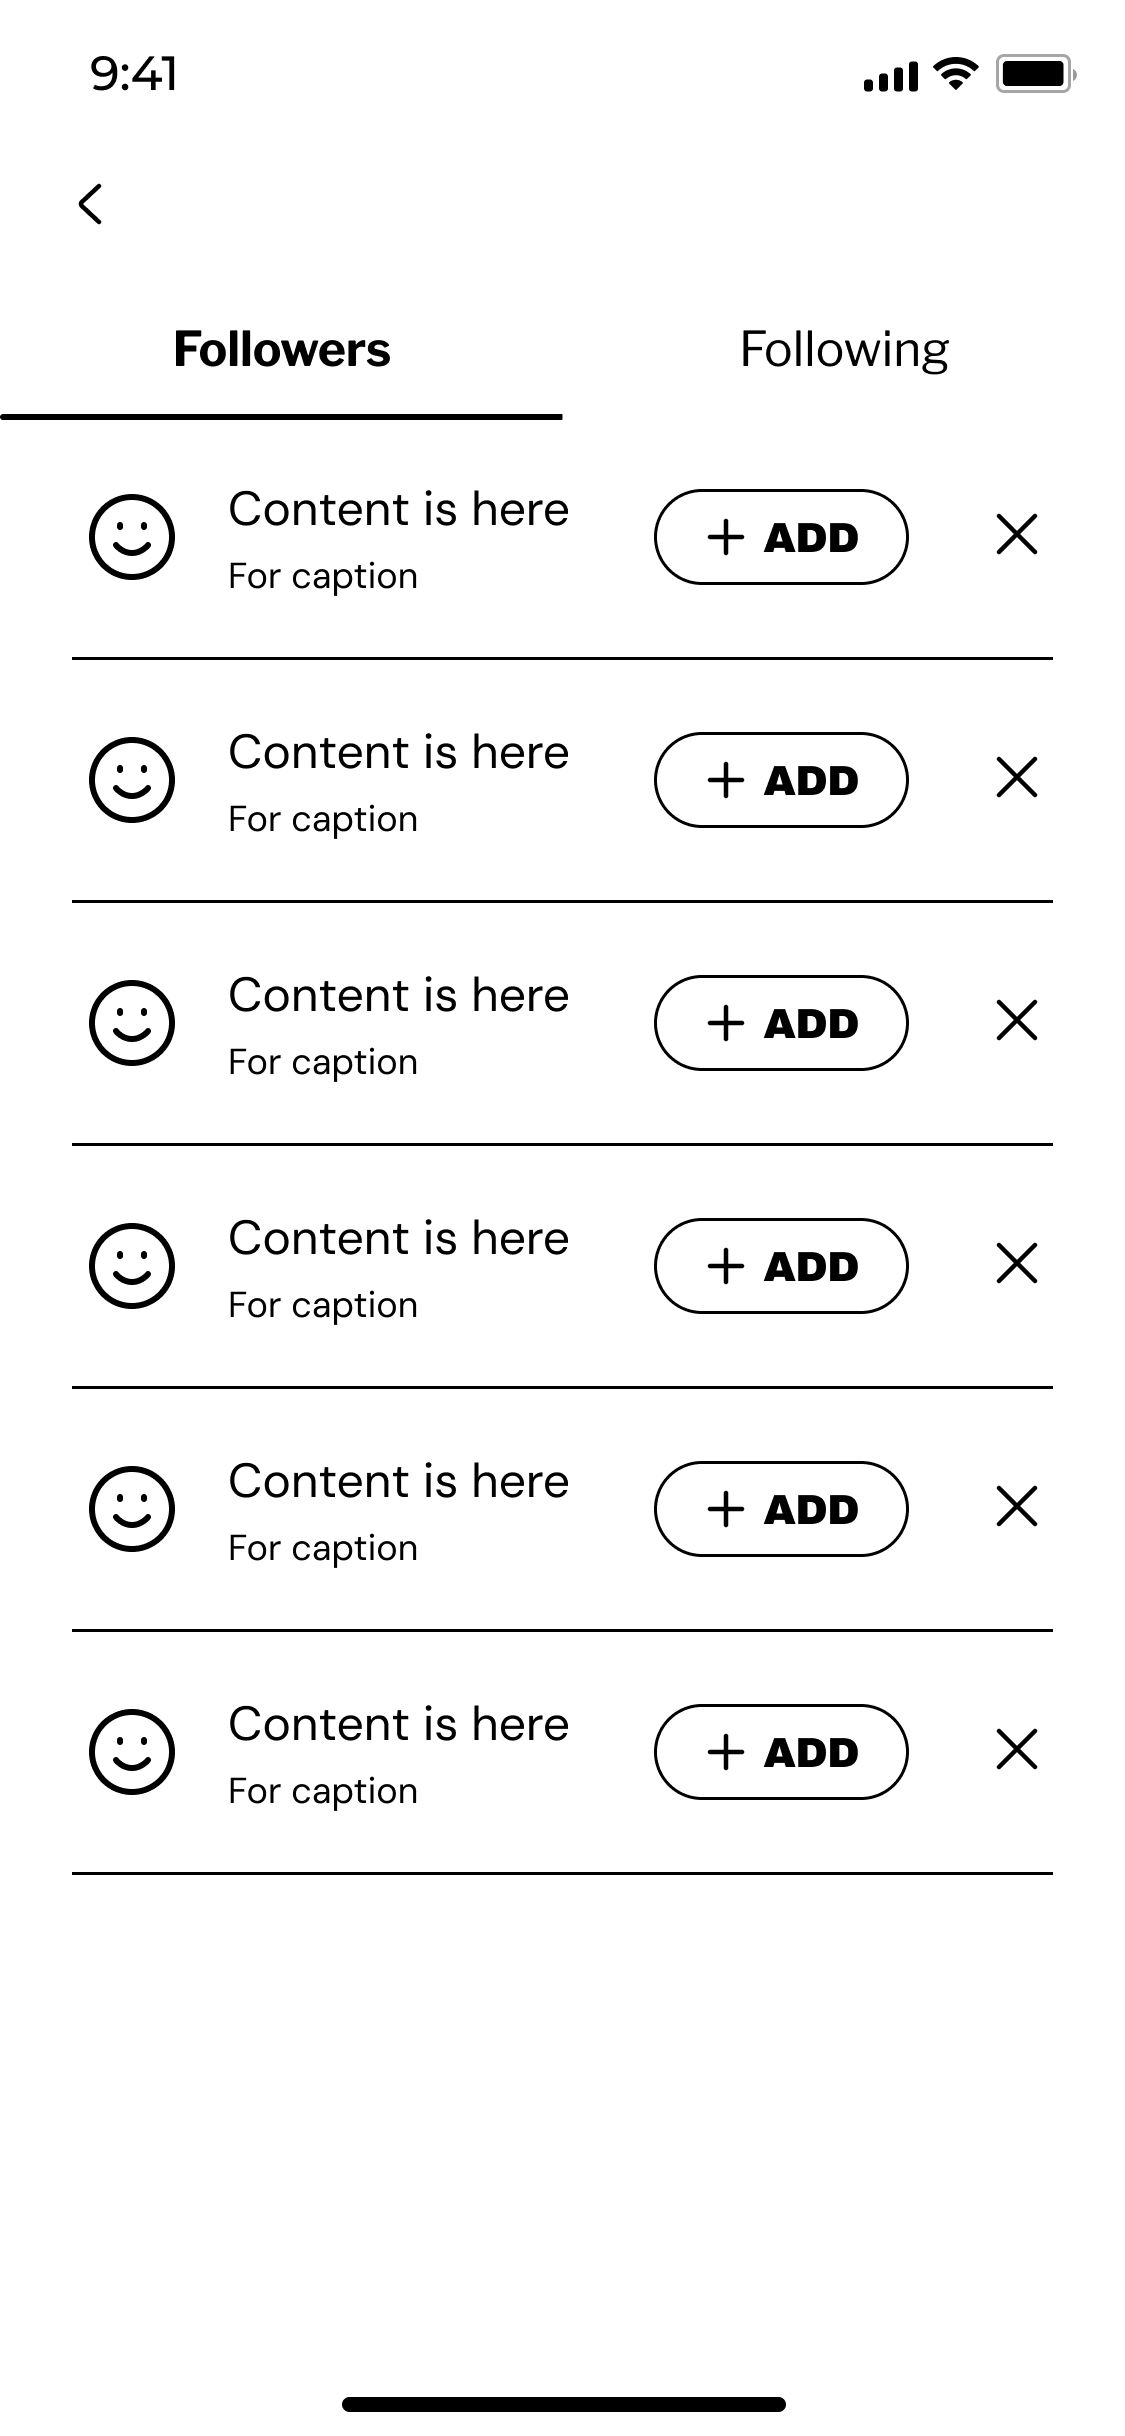Open the third follower's smiley avatar
The image size is (1125, 2436).
[x=132, y=1023]
